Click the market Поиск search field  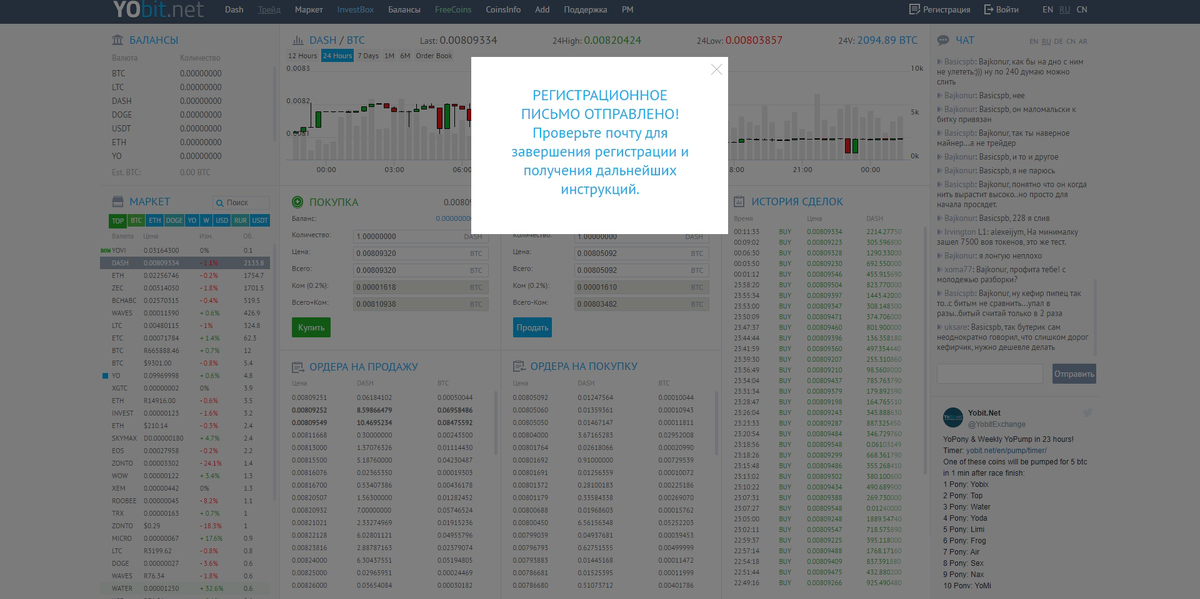point(241,202)
